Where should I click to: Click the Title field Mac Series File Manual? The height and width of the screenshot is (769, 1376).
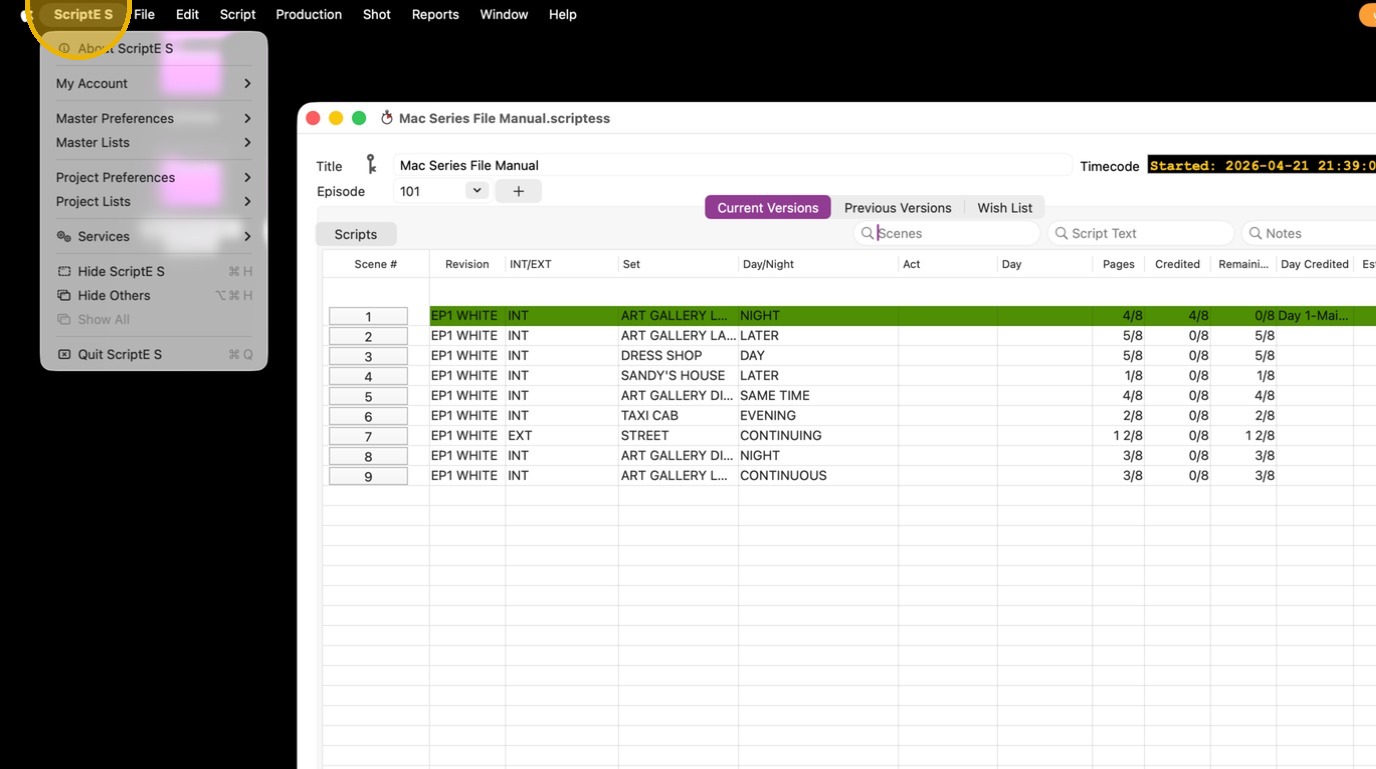click(x=731, y=165)
